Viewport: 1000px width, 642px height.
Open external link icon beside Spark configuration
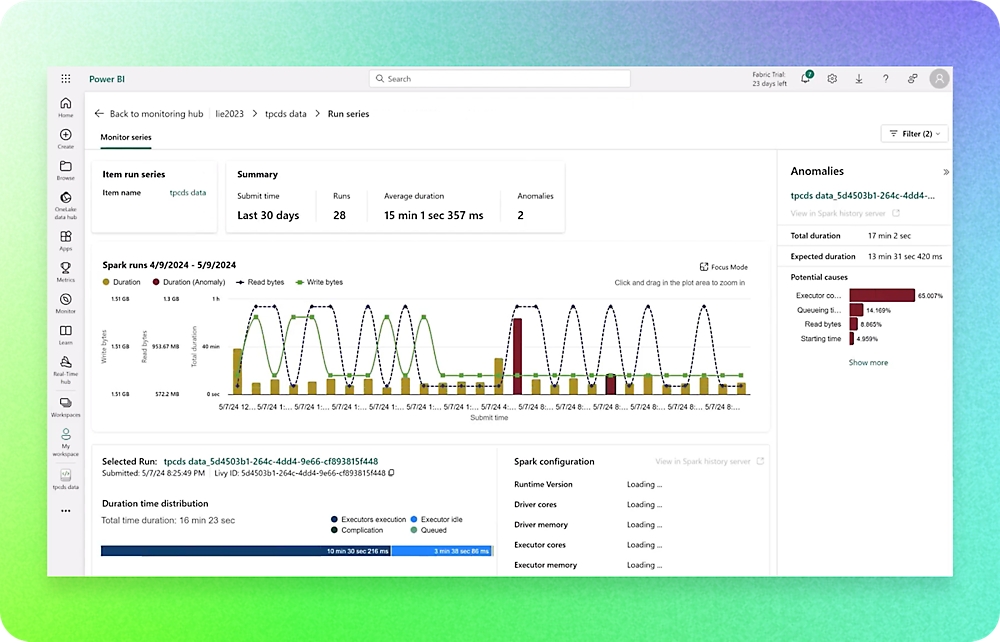point(760,461)
